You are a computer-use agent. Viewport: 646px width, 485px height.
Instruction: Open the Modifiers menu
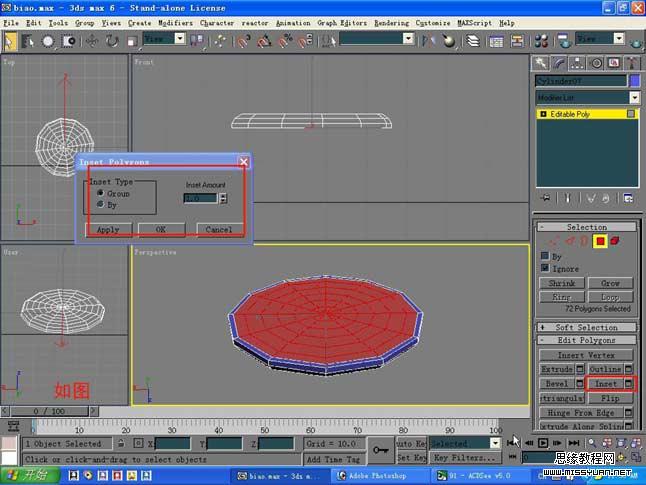[x=176, y=23]
